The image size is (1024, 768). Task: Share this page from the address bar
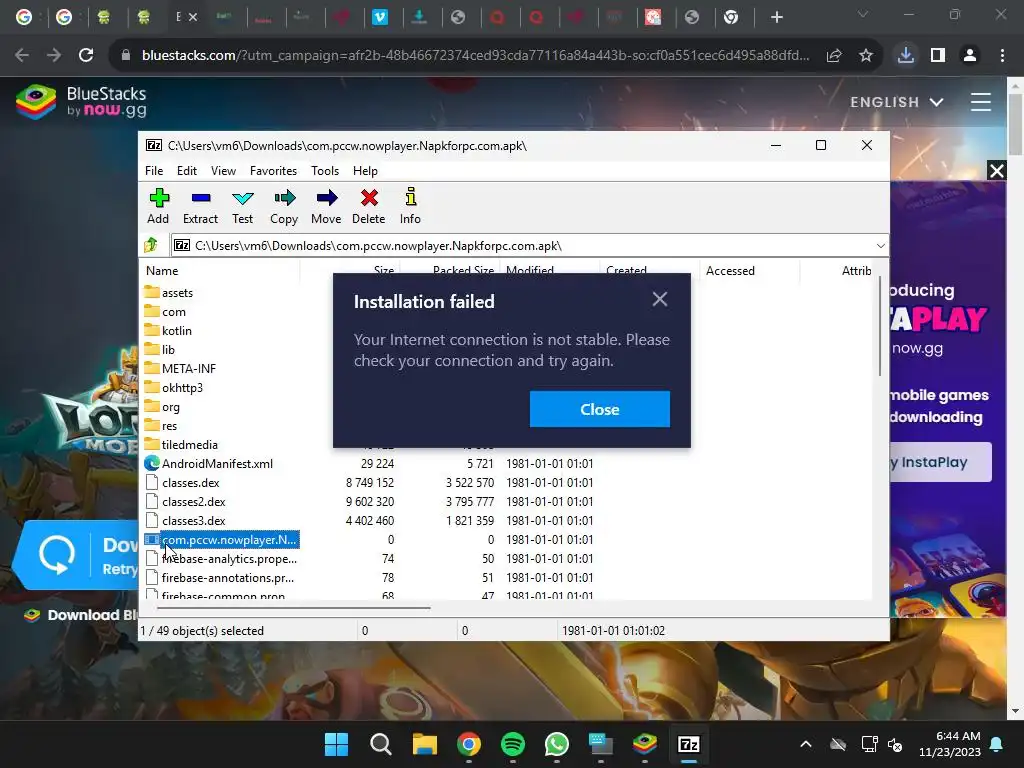click(834, 56)
